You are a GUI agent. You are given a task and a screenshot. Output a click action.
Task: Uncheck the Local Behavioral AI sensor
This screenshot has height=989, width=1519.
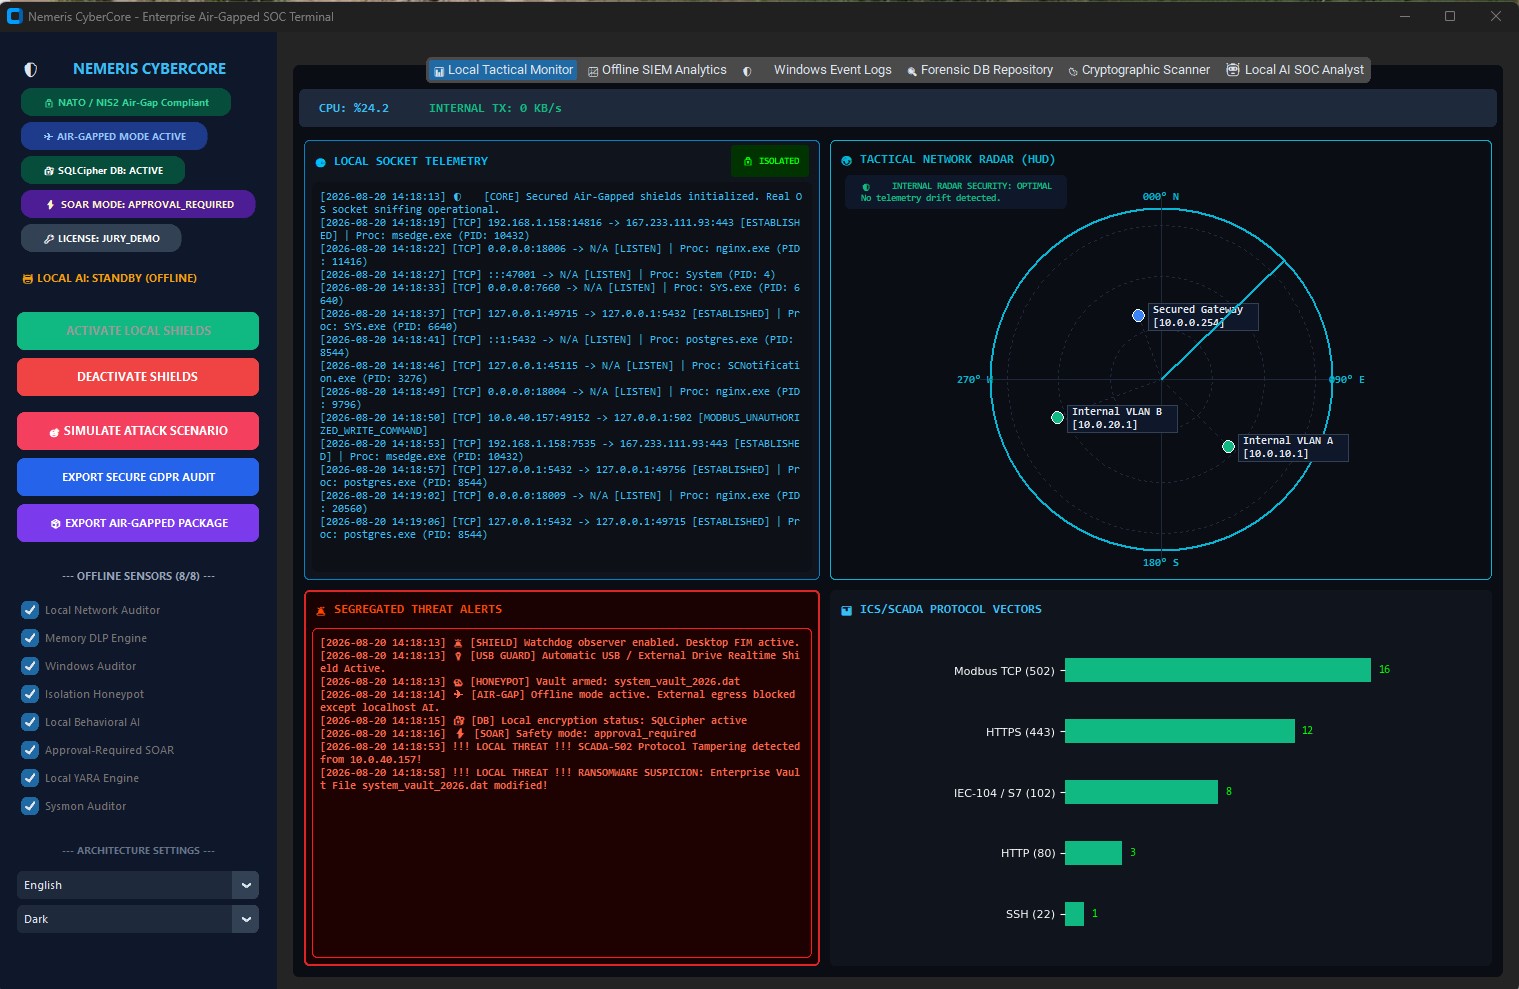[30, 722]
